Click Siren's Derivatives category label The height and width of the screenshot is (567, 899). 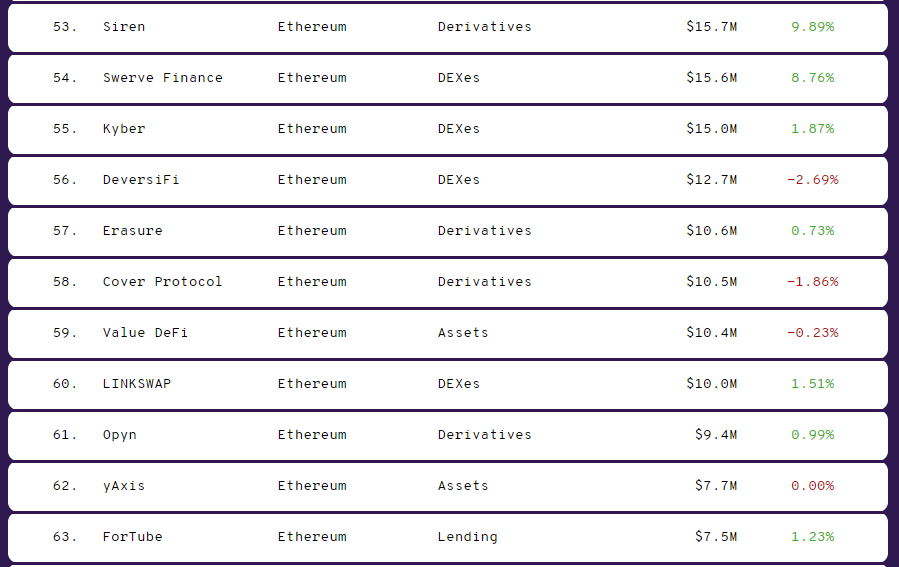point(484,27)
